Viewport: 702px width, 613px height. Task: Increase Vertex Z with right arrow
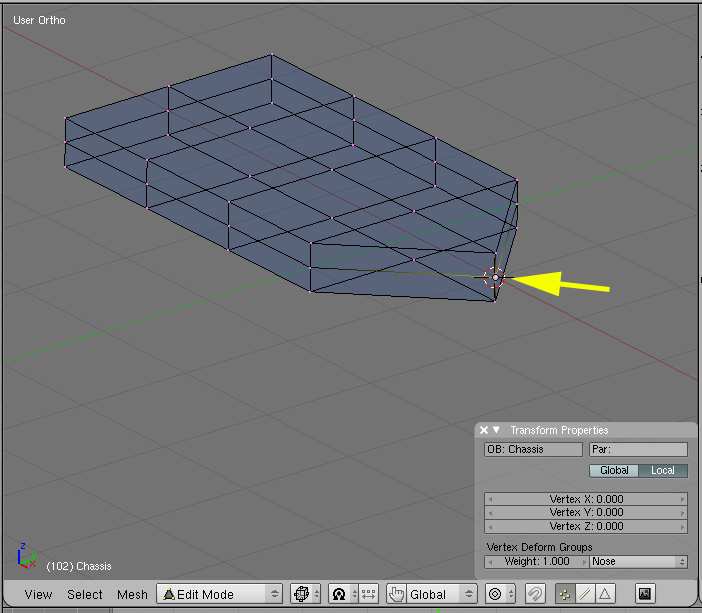pyautogui.click(x=682, y=526)
